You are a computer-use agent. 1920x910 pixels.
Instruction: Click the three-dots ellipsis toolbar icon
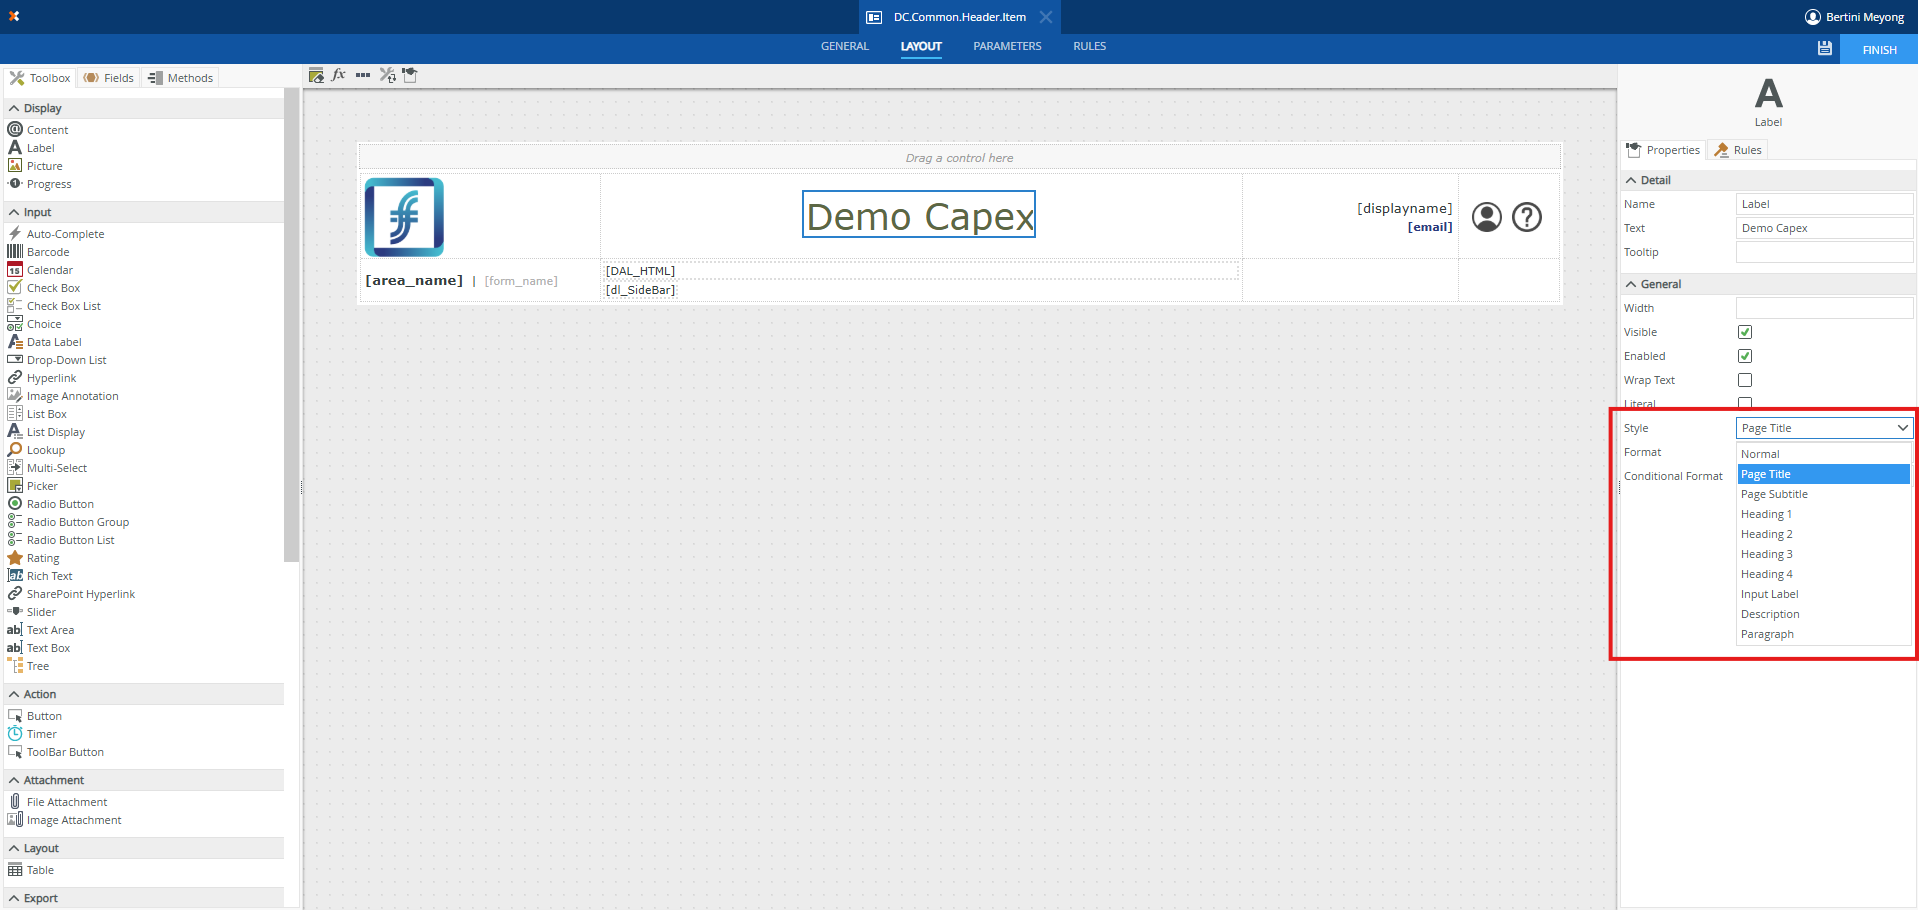pos(363,75)
